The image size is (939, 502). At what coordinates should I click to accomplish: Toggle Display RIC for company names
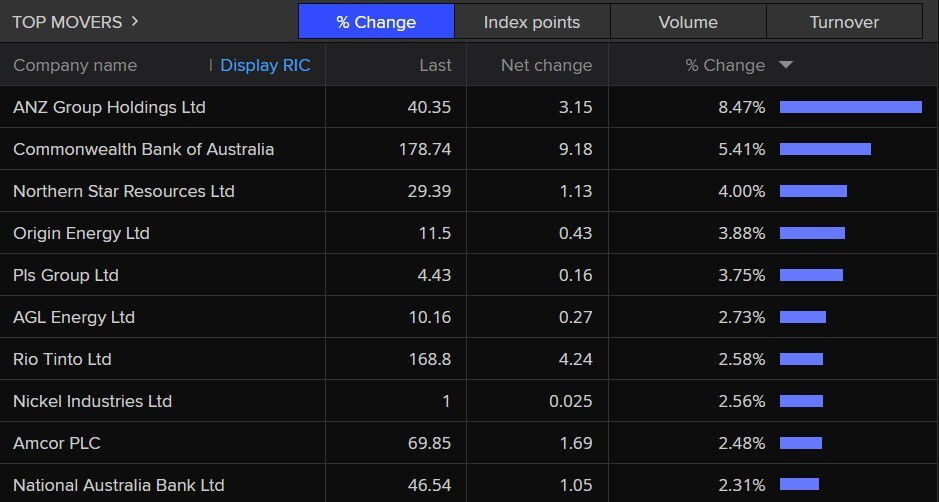pos(265,65)
